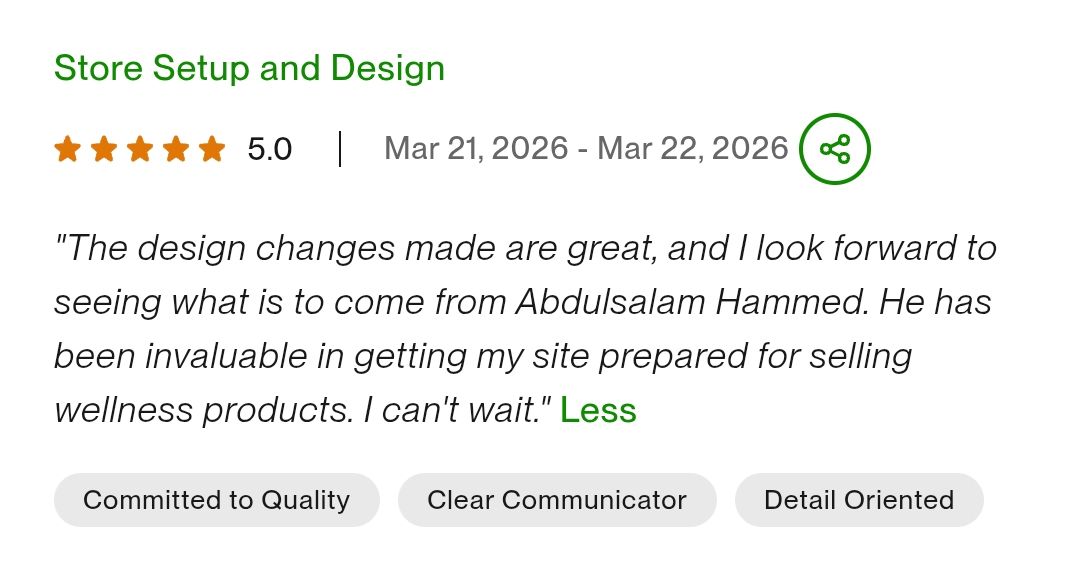Viewport: 1080px width, 572px height.
Task: Click the green share icon
Action: (x=834, y=149)
